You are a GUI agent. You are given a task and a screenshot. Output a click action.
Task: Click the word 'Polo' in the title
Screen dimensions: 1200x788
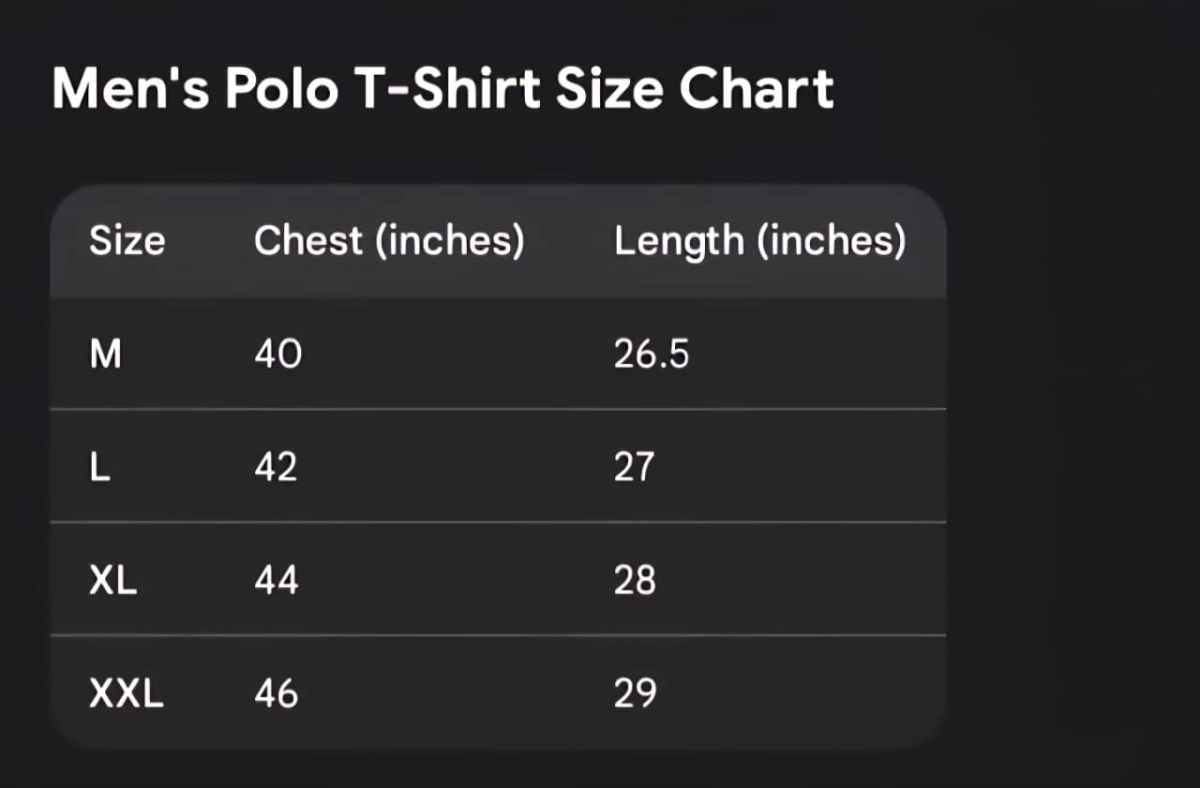click(x=279, y=88)
